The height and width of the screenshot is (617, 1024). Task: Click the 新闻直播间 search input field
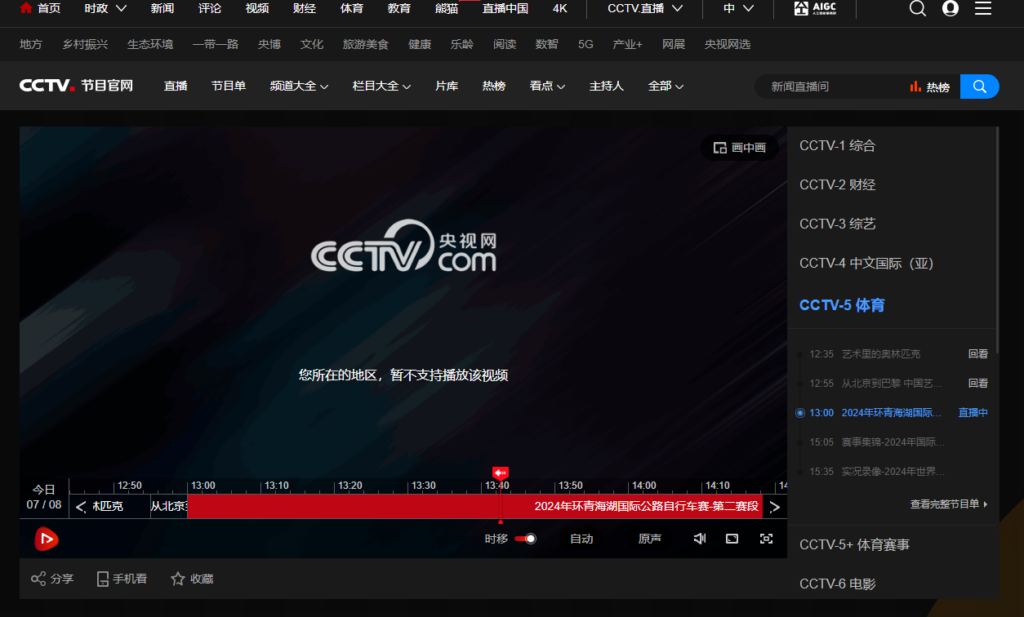pyautogui.click(x=830, y=87)
